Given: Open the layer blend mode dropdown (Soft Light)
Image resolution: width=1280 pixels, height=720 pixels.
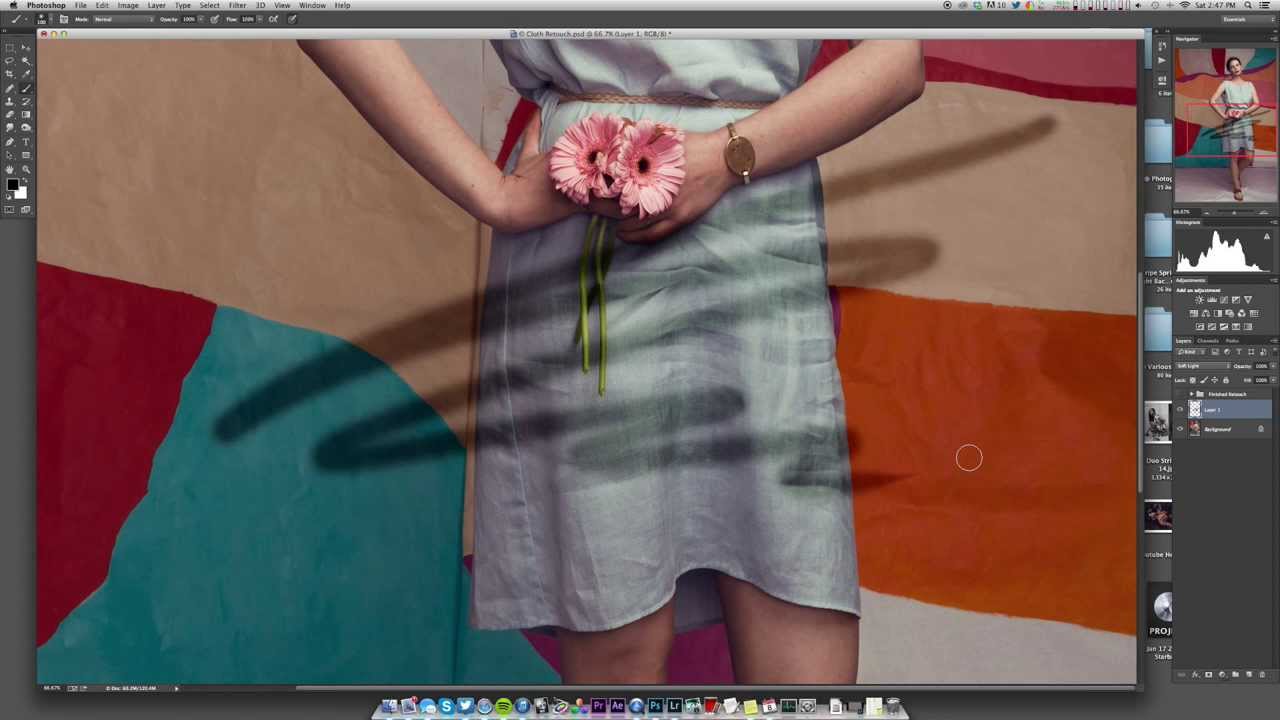Looking at the screenshot, I should 1203,366.
